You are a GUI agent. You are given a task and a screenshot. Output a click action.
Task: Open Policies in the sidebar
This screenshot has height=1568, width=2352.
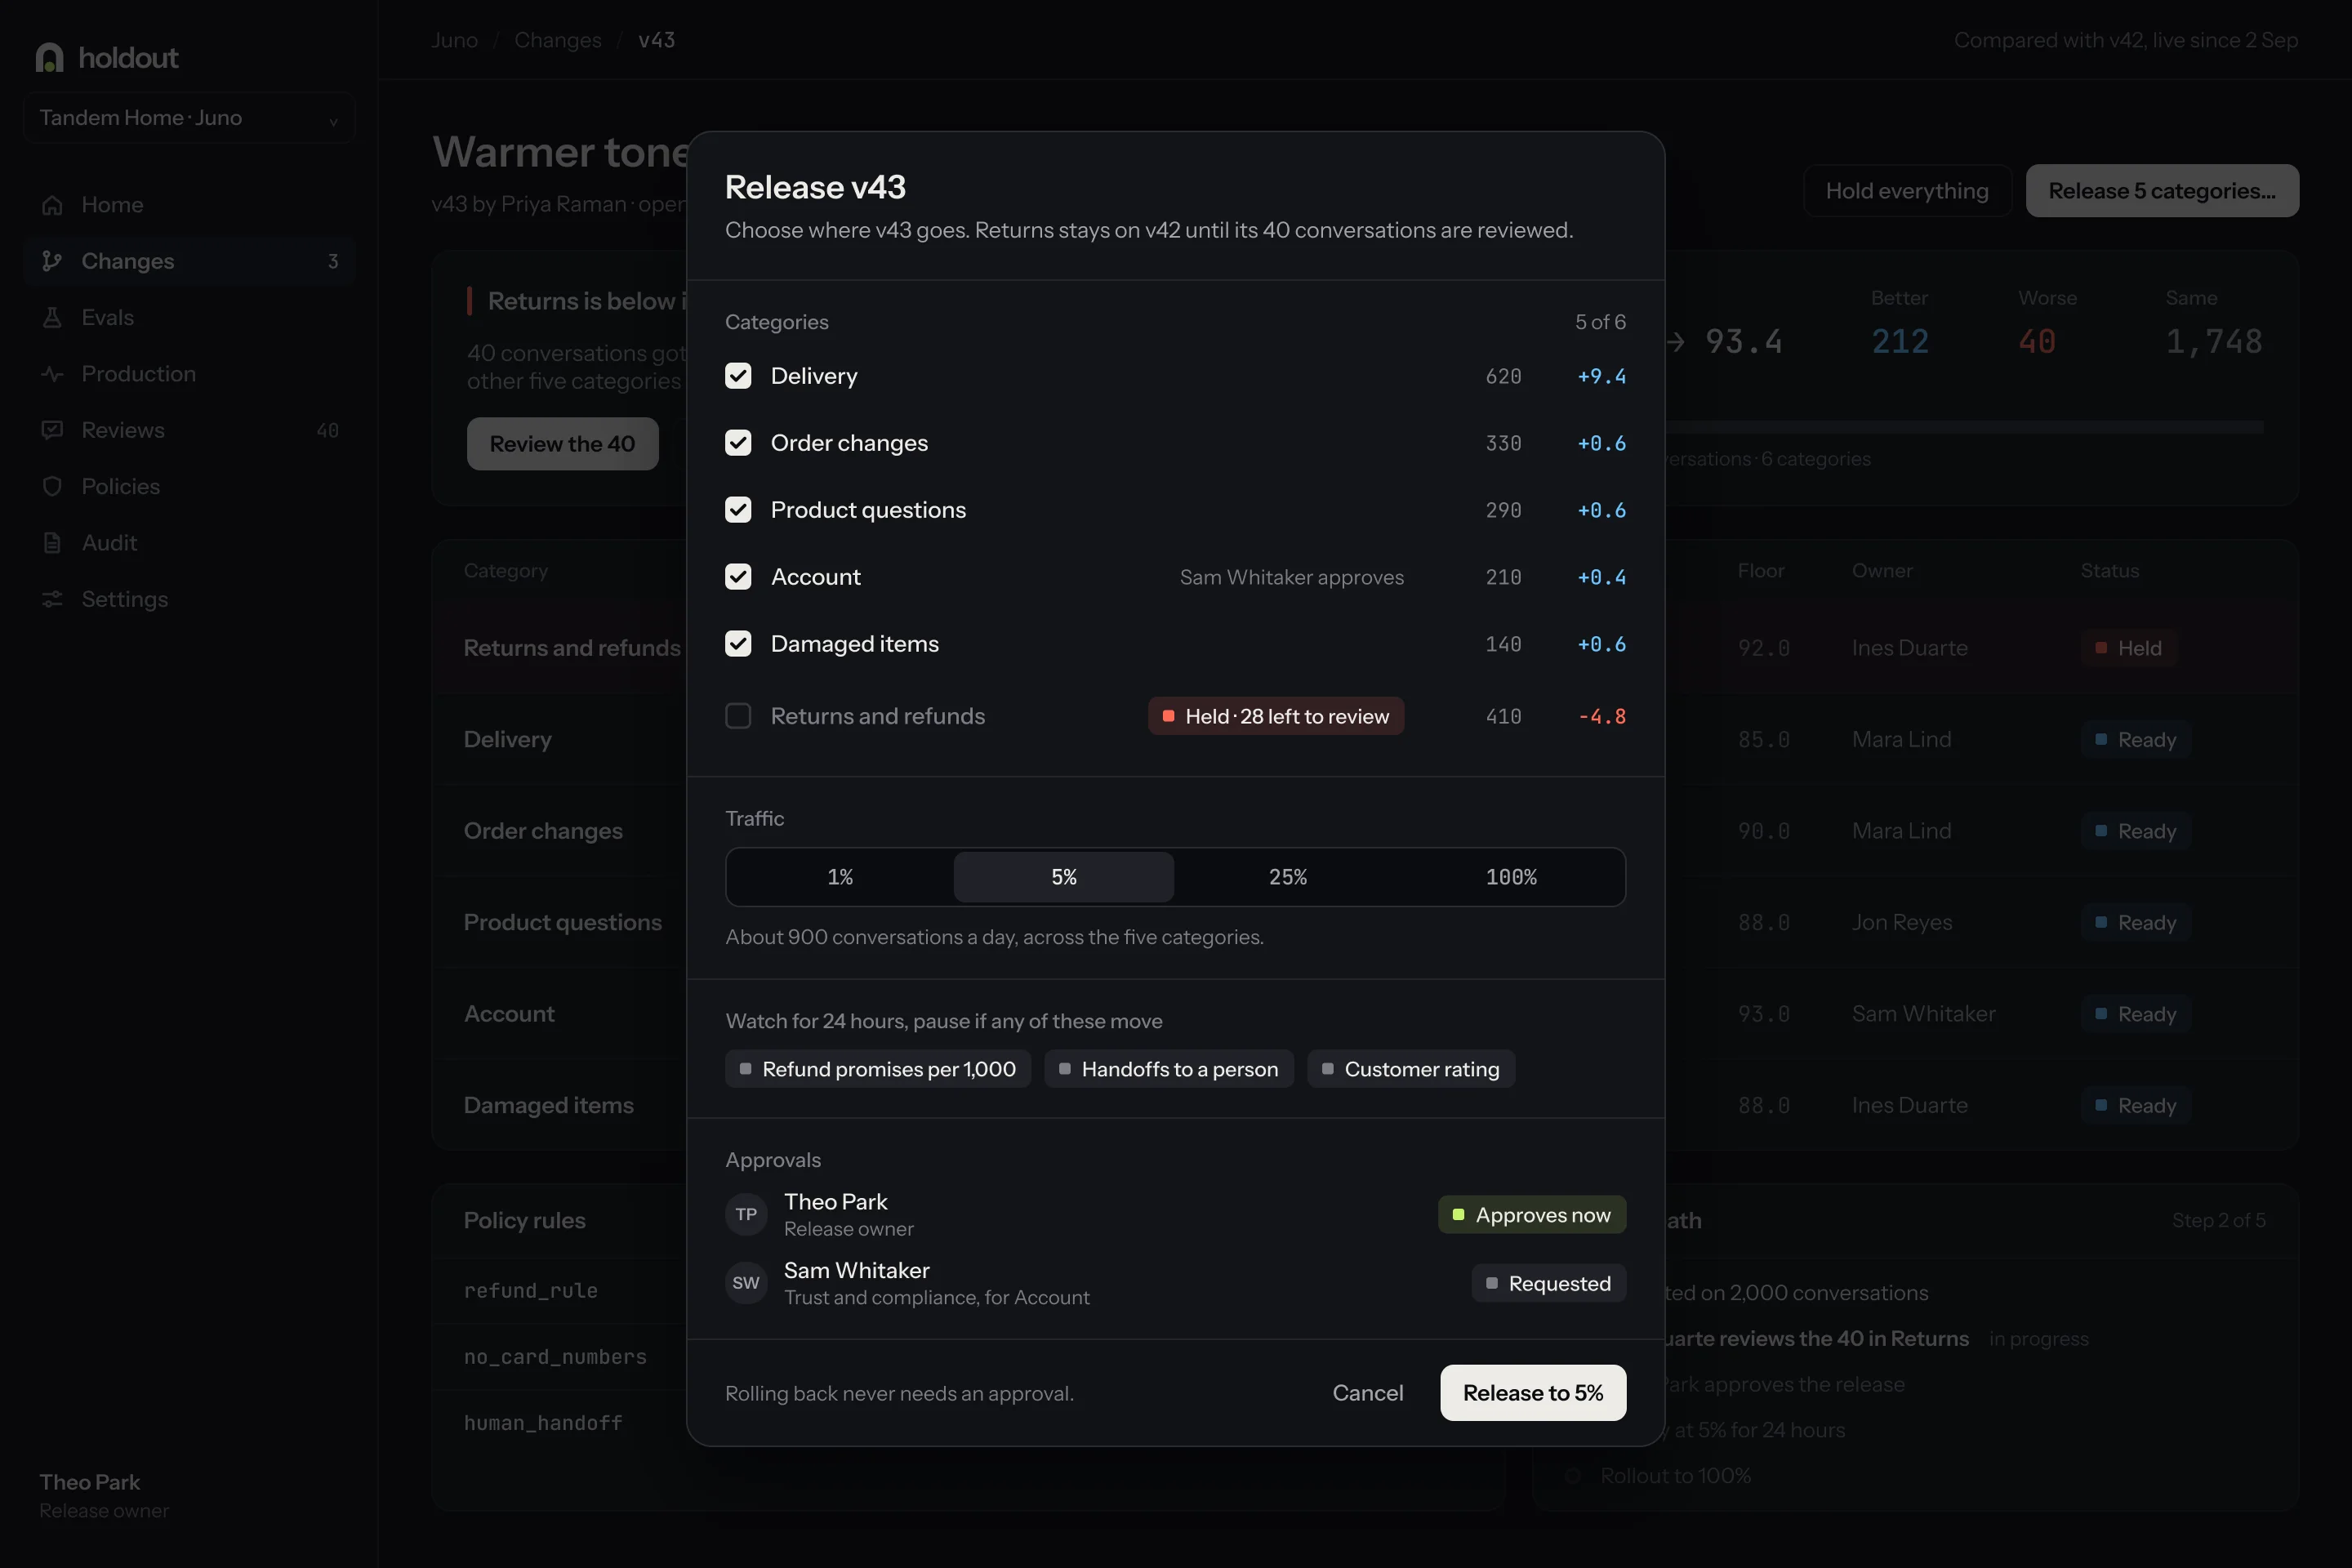pos(189,486)
